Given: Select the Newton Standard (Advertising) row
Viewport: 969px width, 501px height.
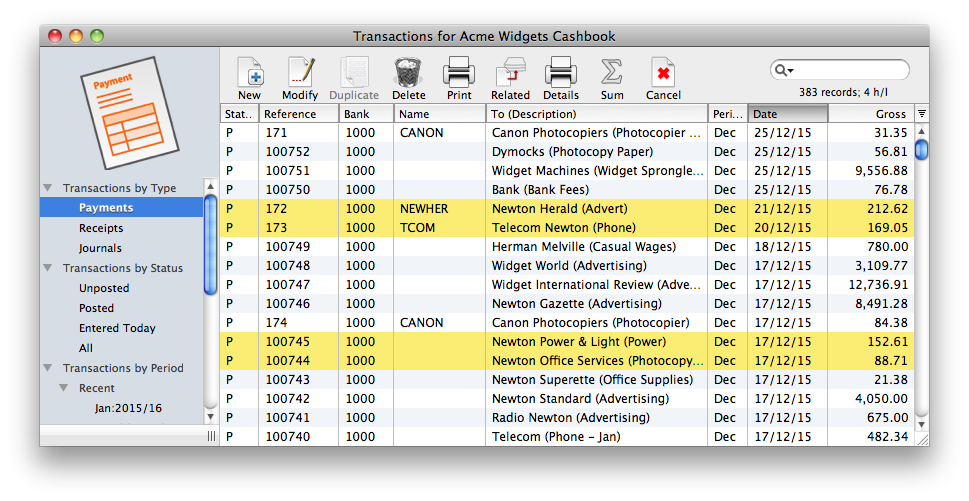Looking at the screenshot, I should 567,398.
